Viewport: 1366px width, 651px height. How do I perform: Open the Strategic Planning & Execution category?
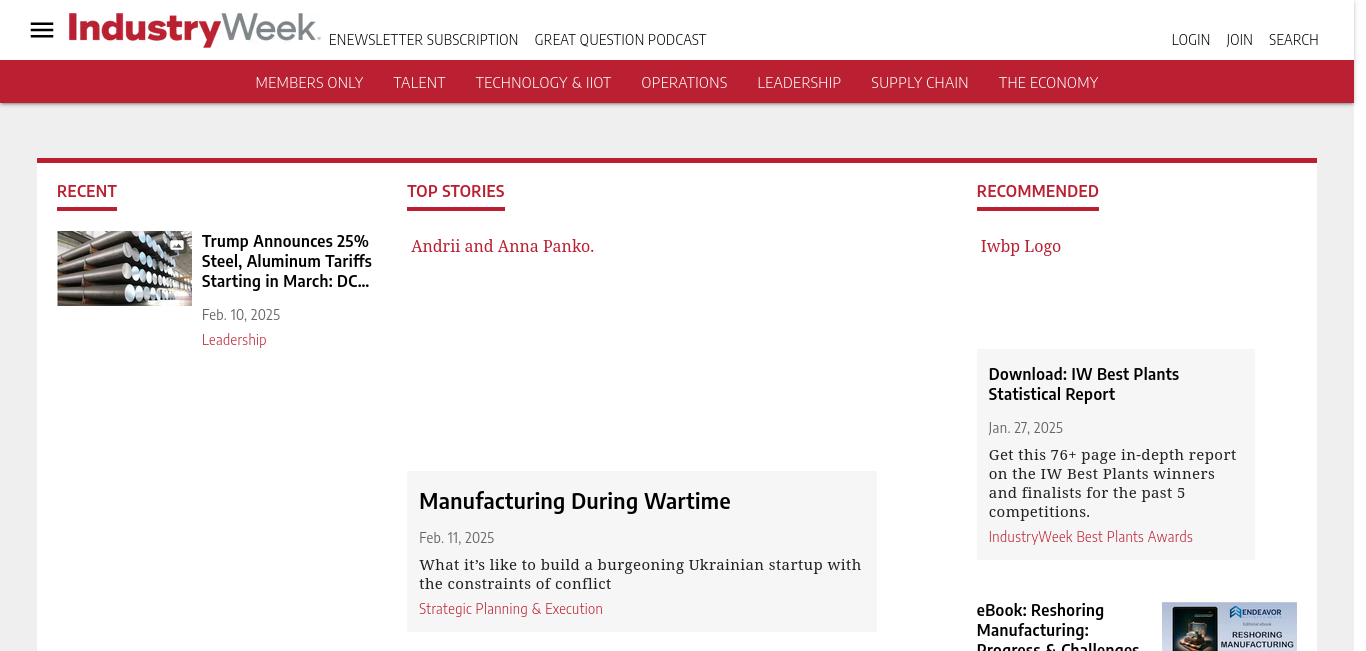pyautogui.click(x=511, y=609)
